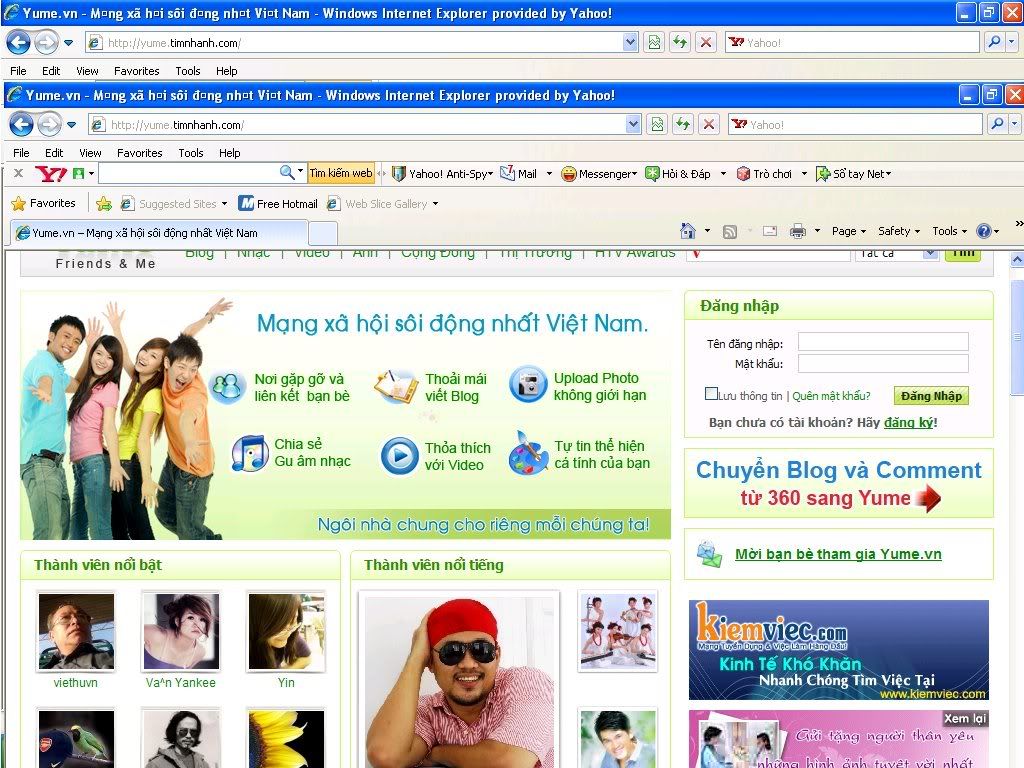Open the Help menu in the front window
Viewport: 1024px width, 768px height.
[x=229, y=153]
